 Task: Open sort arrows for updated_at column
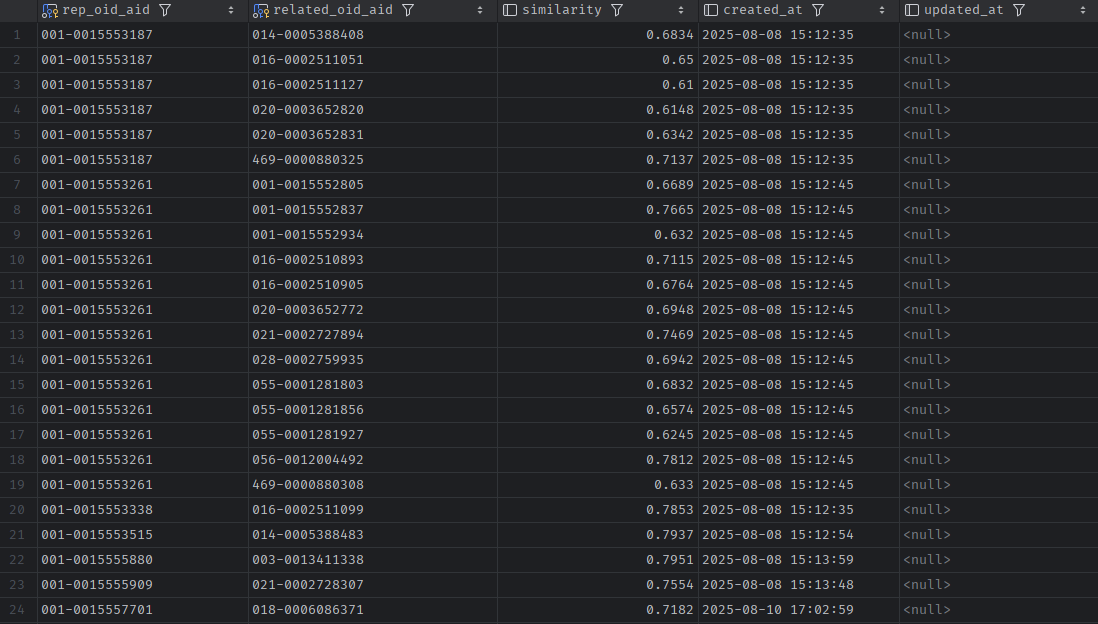pos(1083,11)
